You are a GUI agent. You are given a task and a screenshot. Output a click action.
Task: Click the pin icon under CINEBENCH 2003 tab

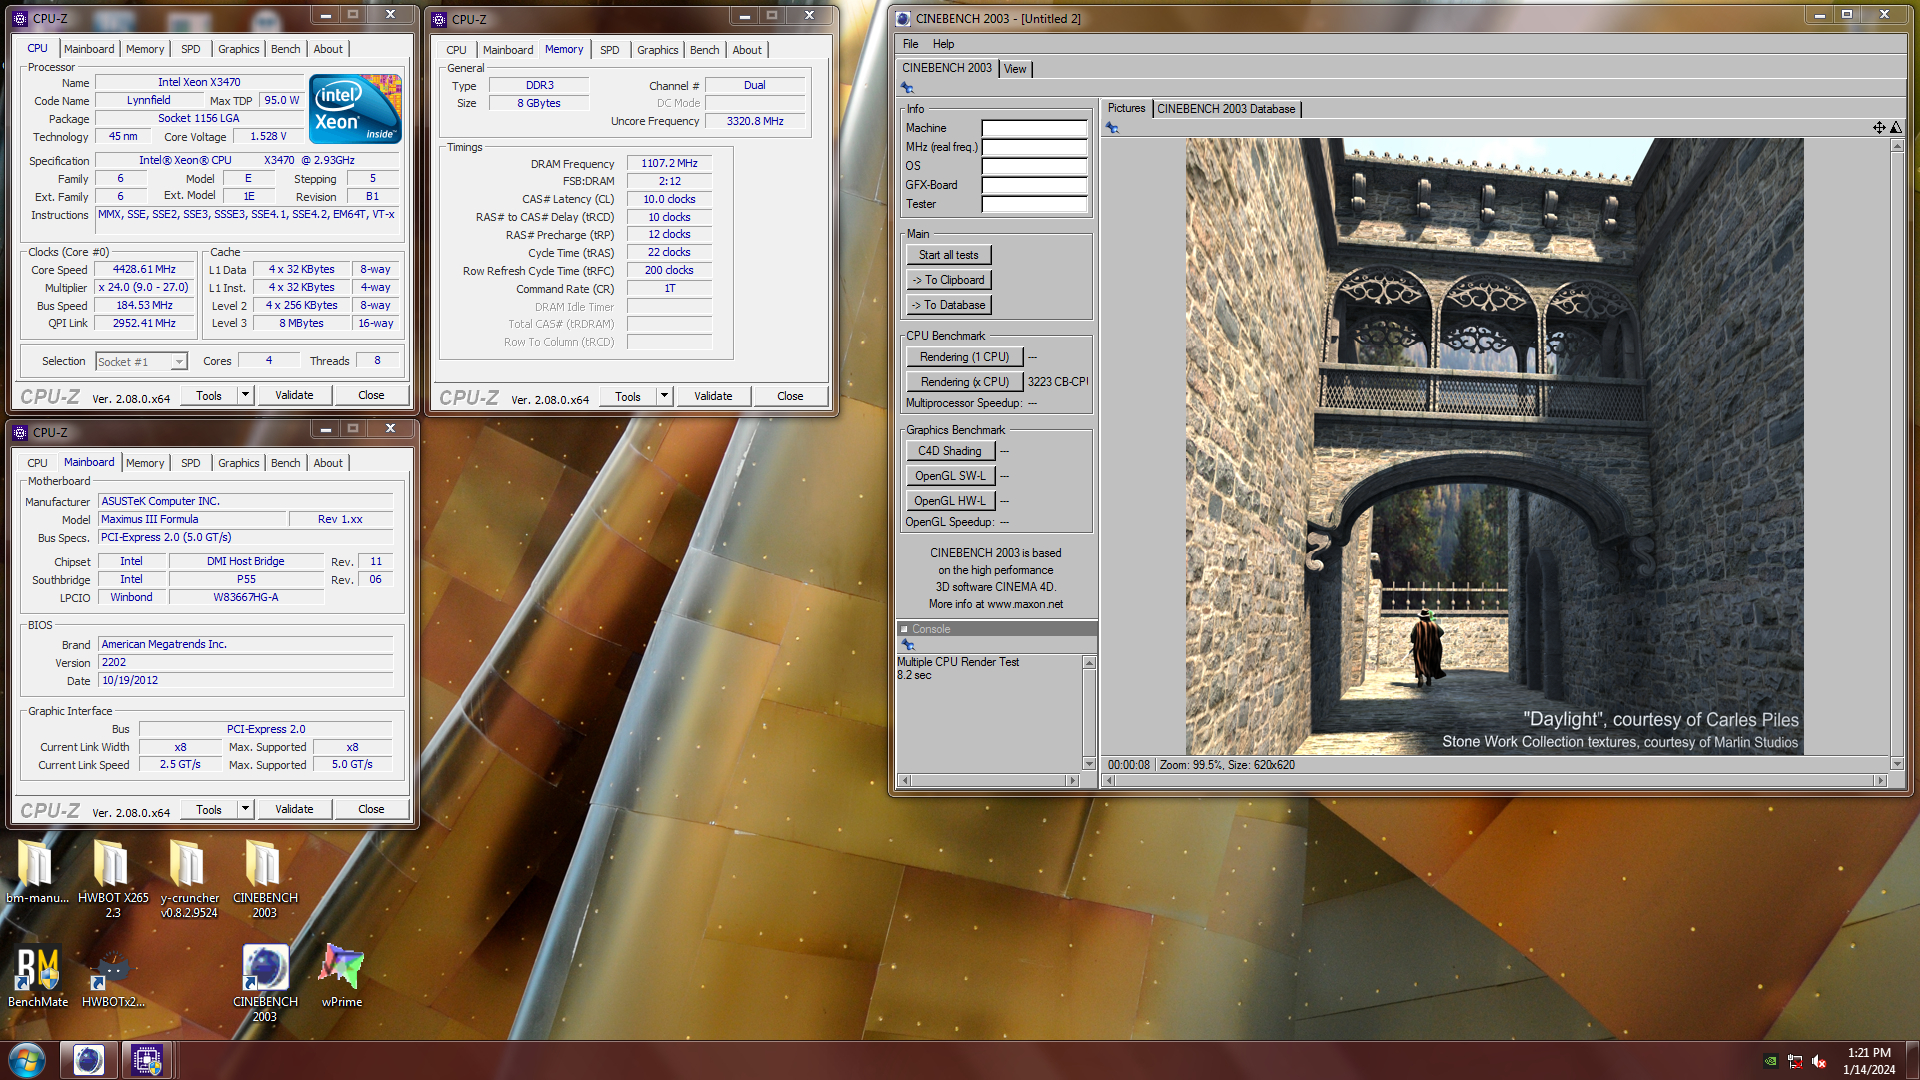(908, 88)
